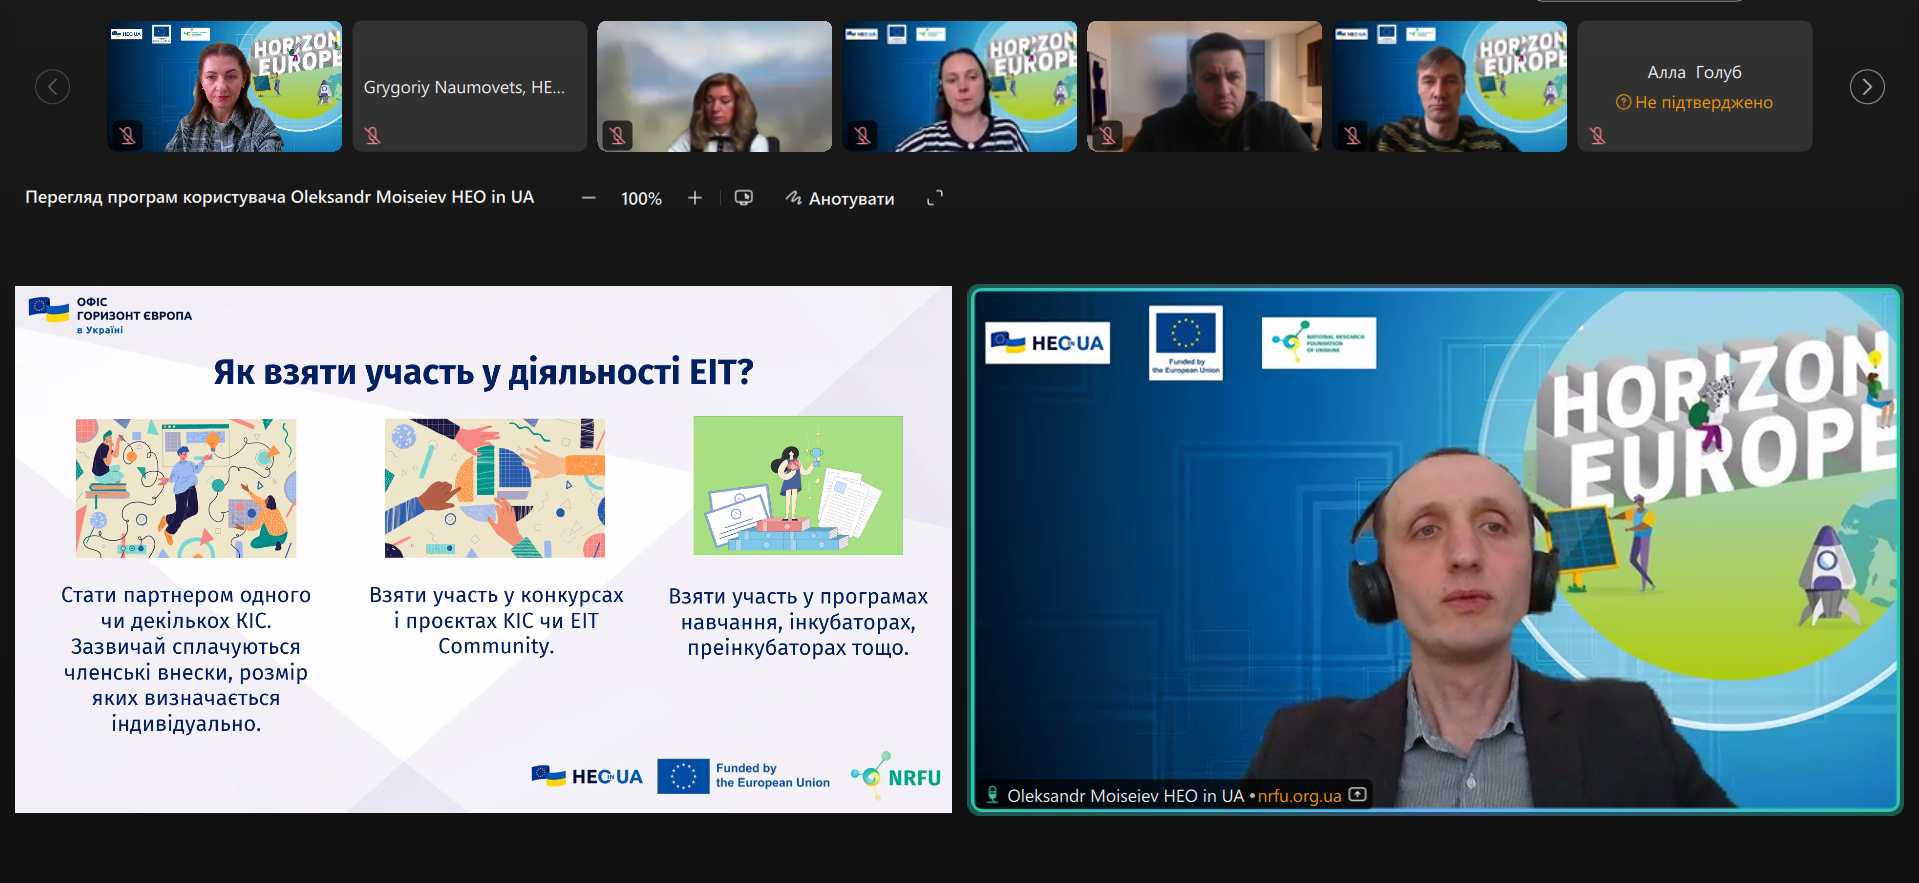Click the zoom out minus icon
The image size is (1919, 883).
coord(589,198)
